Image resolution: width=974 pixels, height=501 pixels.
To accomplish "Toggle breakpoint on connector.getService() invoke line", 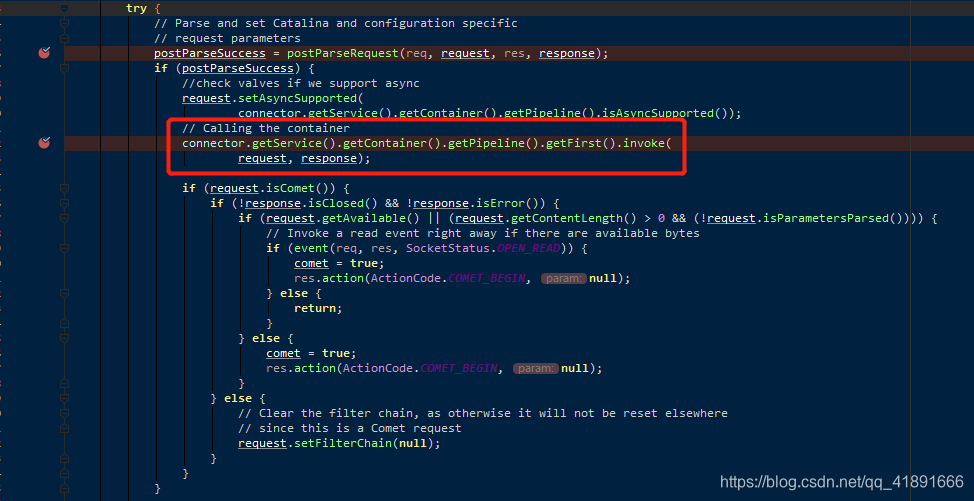I will click(x=44, y=143).
